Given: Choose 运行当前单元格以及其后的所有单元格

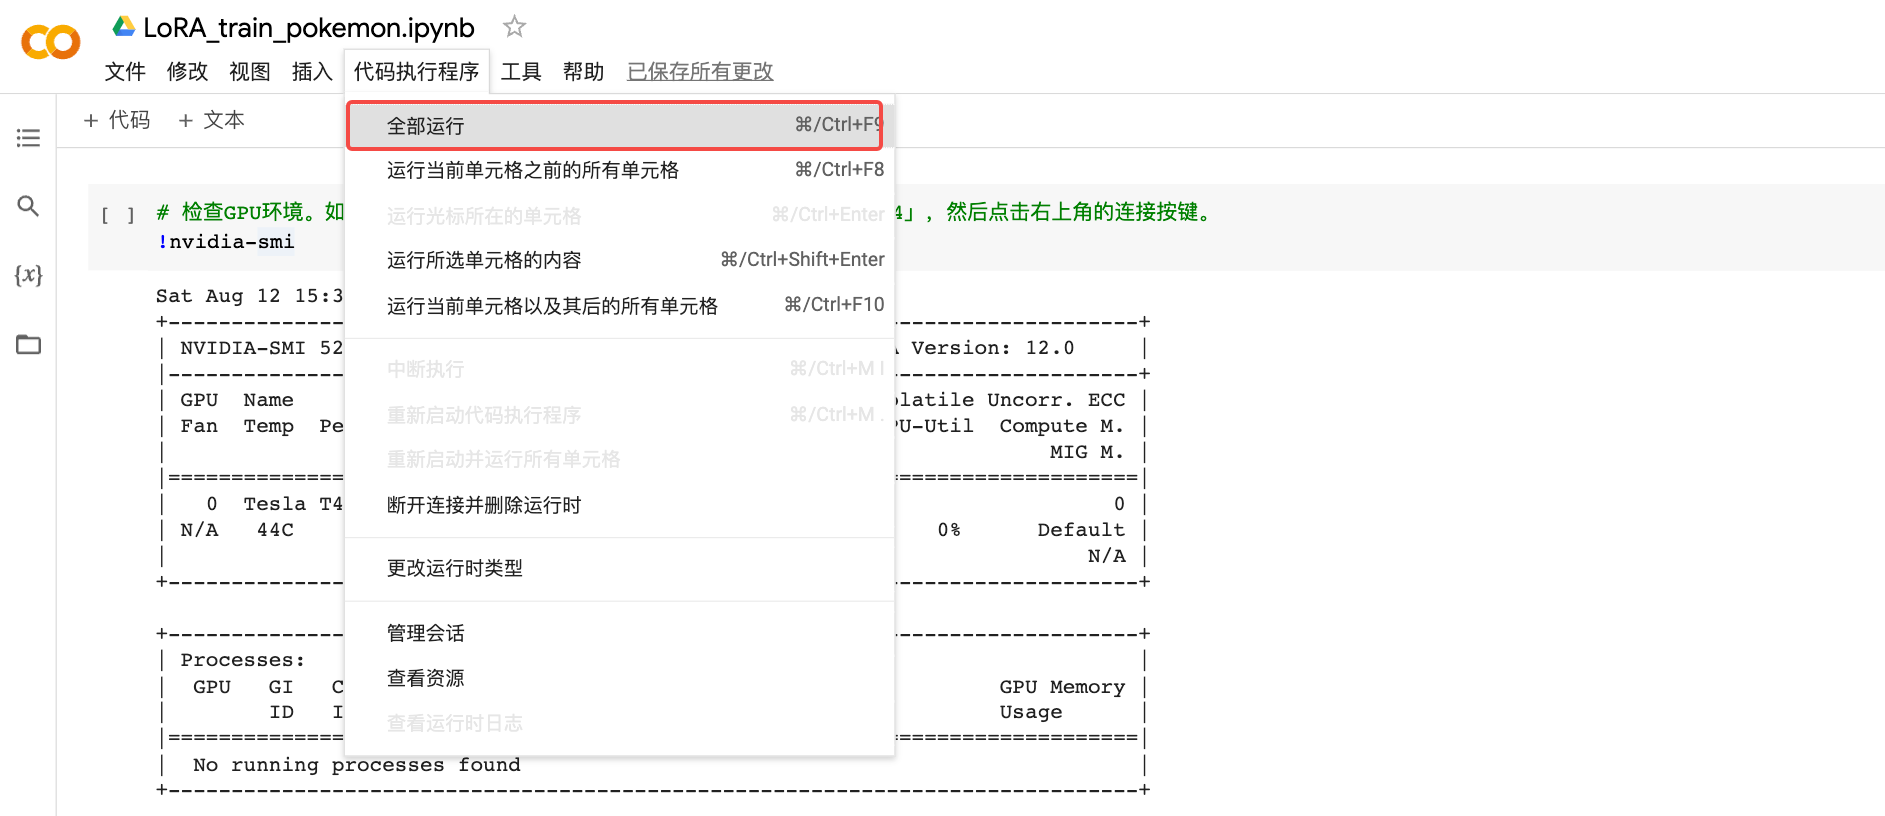Looking at the screenshot, I should [x=552, y=306].
